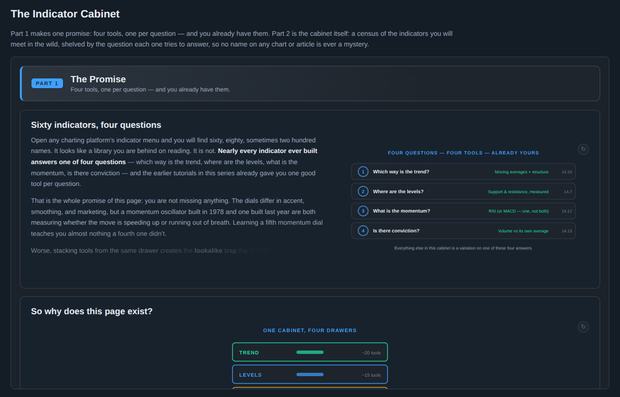Image resolution: width=620 pixels, height=397 pixels.
Task: Click the "~20 tools" count in TREND drawer
Action: 371,353
